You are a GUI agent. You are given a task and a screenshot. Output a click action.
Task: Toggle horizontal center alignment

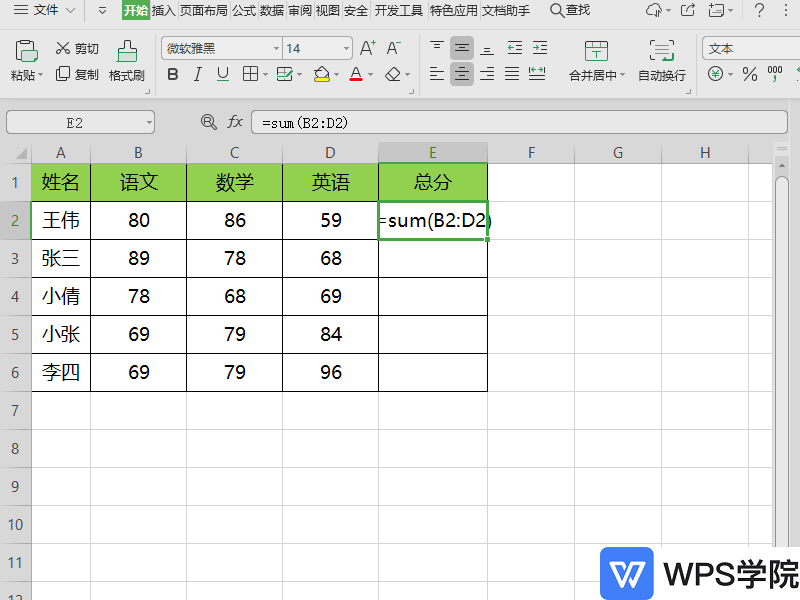[461, 73]
